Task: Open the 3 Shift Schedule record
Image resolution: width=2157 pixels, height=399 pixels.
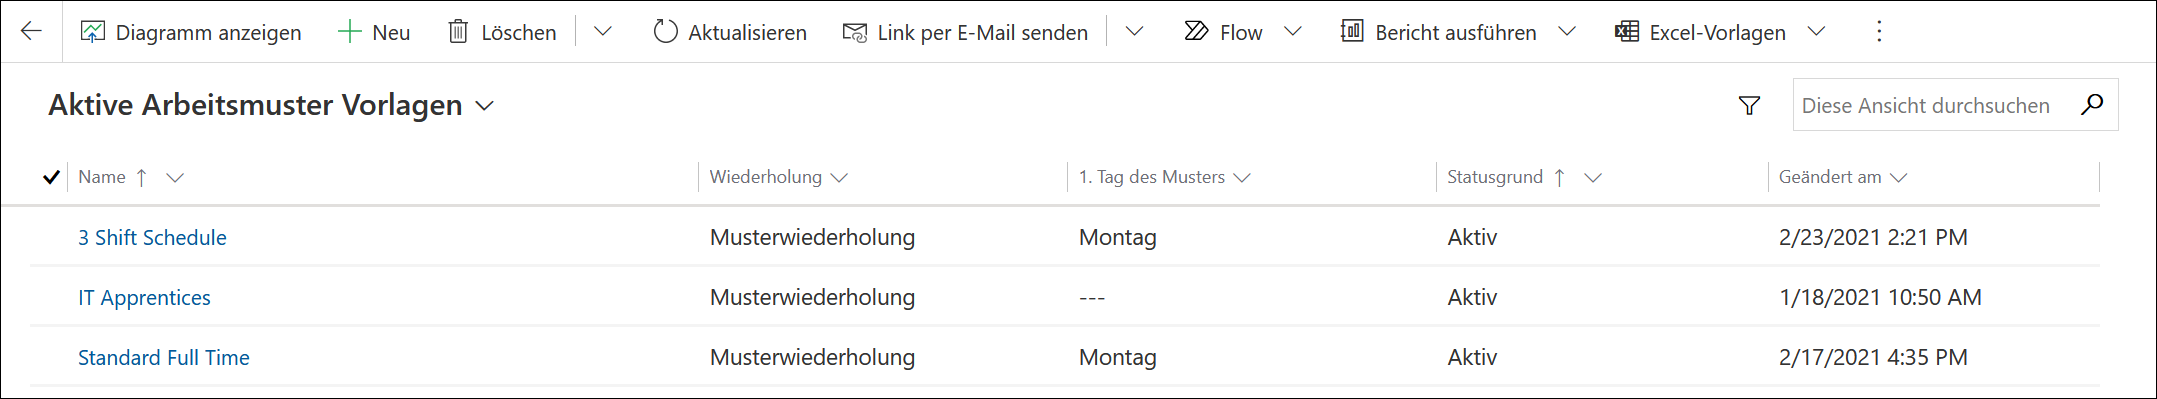Action: click(x=152, y=237)
